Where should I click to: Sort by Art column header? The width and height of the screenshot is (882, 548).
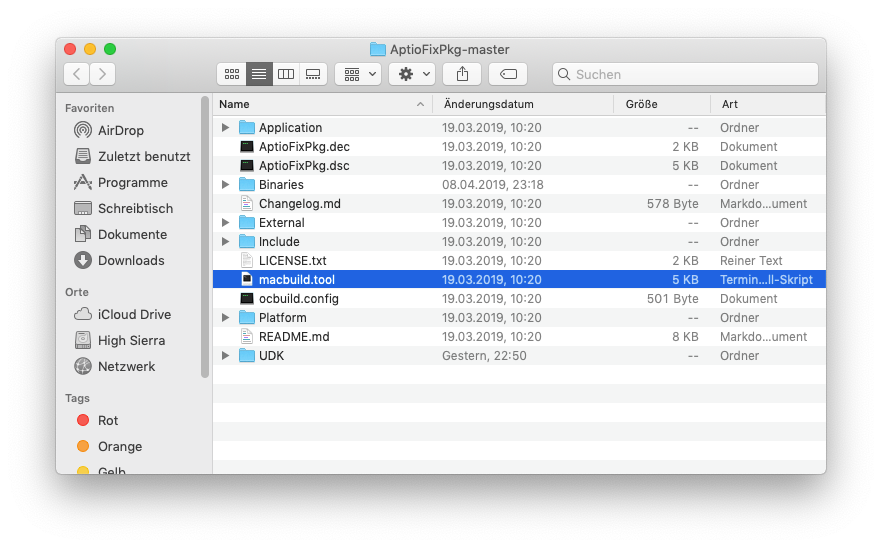768,104
